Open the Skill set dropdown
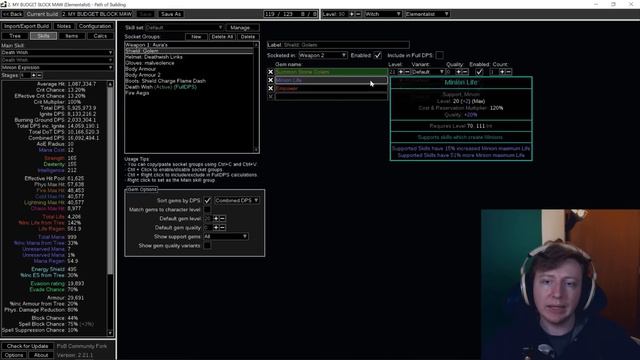The image size is (640, 360). [184, 28]
